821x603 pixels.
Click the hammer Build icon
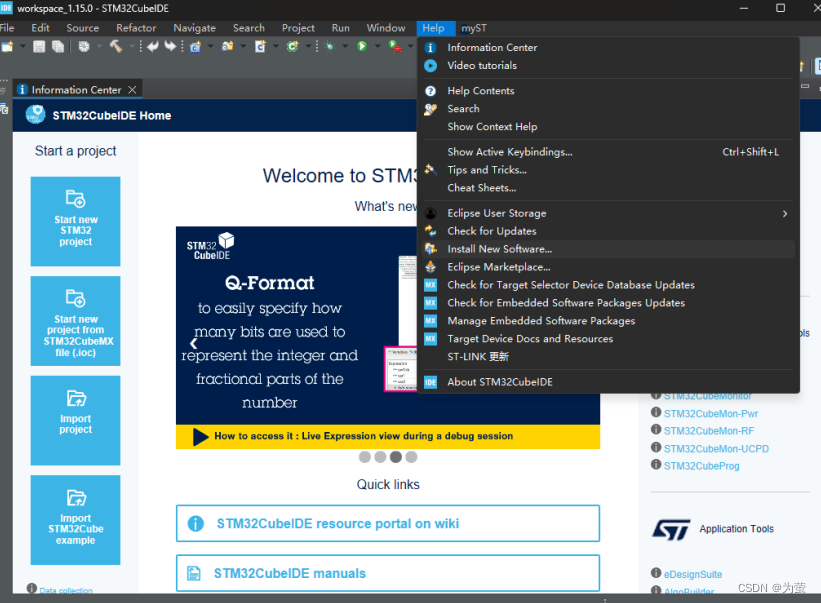point(116,47)
